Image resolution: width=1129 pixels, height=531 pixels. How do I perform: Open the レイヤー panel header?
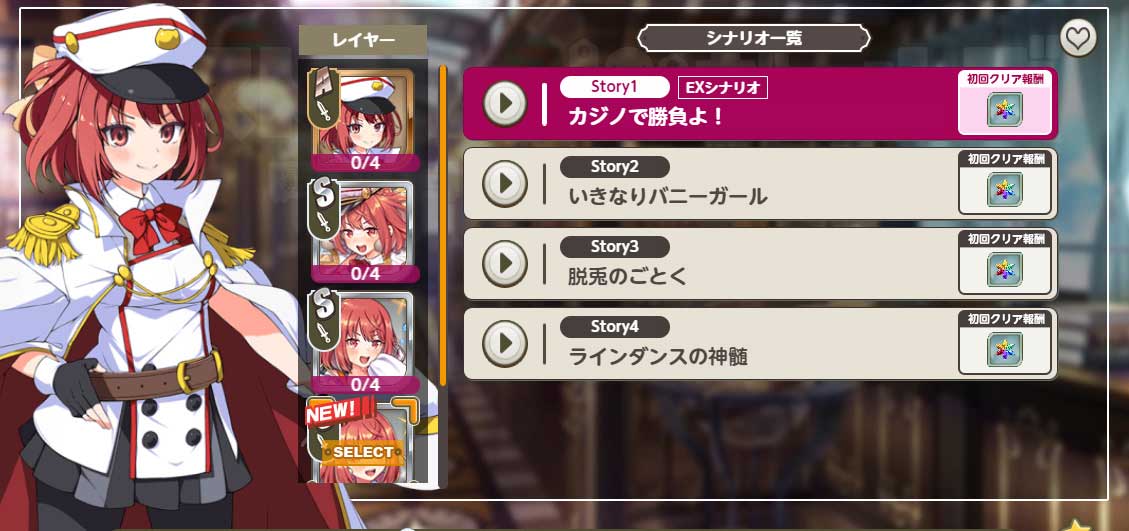[x=363, y=40]
